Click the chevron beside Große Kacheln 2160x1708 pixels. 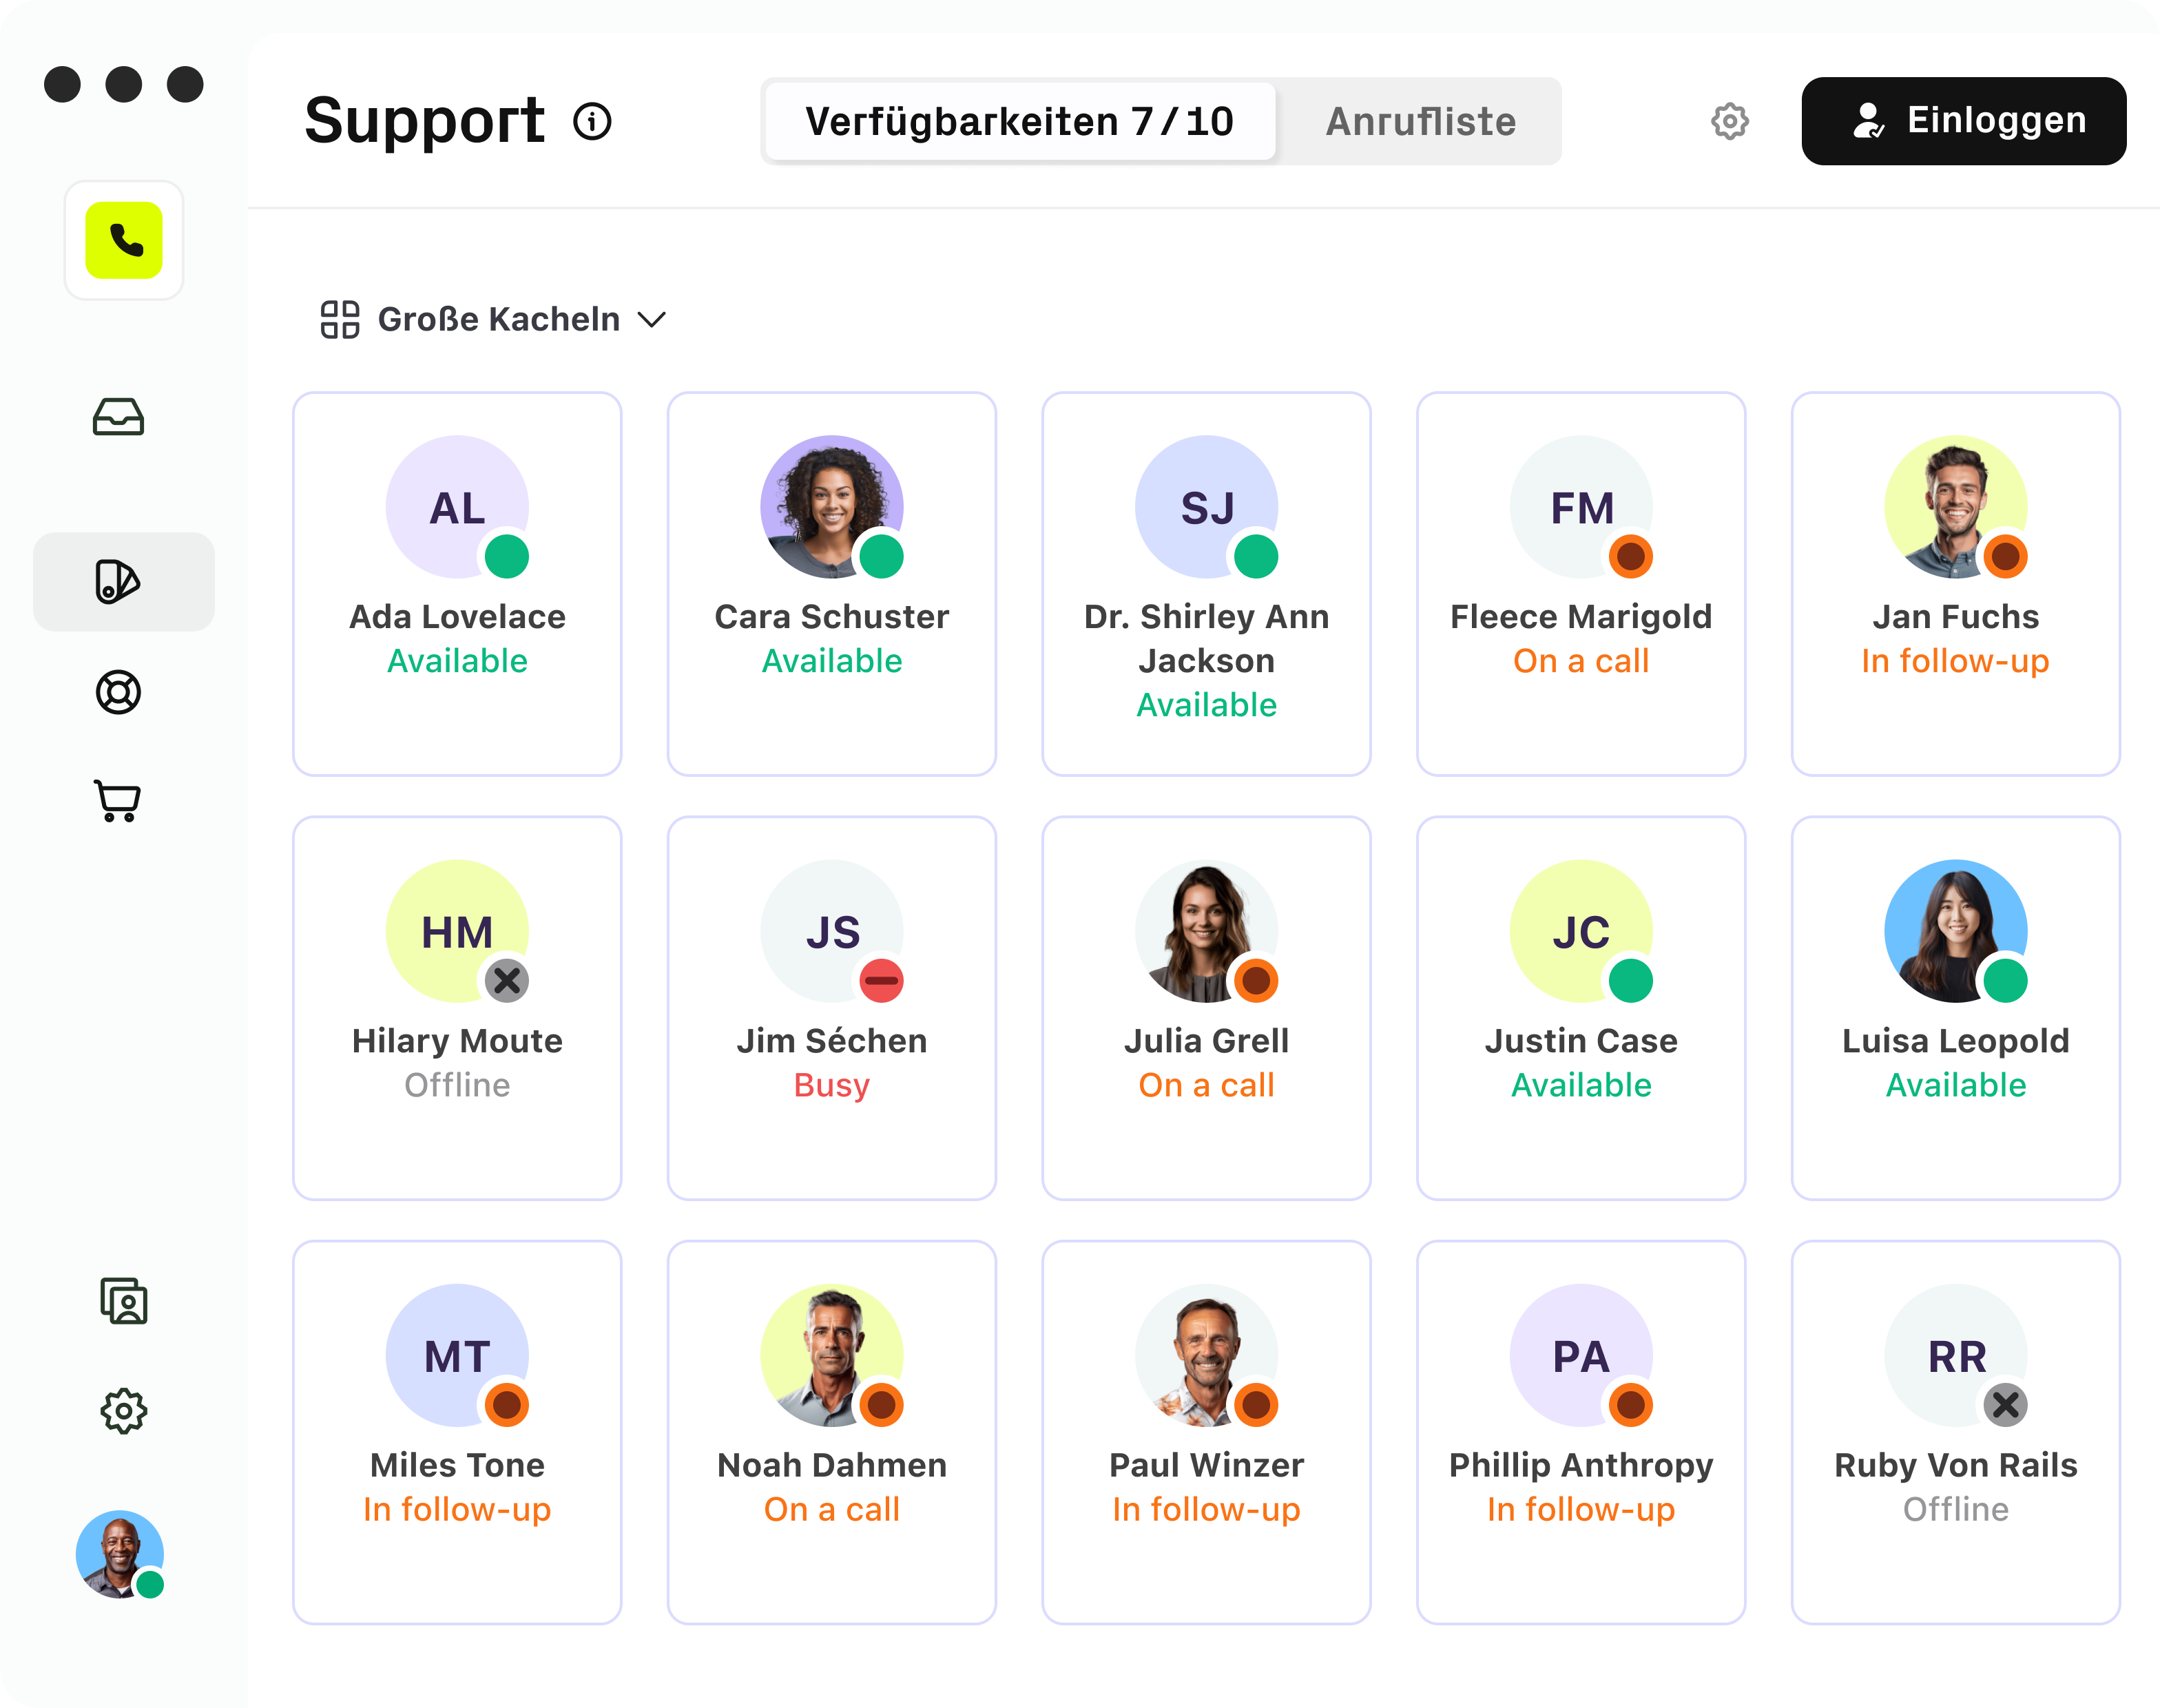point(652,320)
